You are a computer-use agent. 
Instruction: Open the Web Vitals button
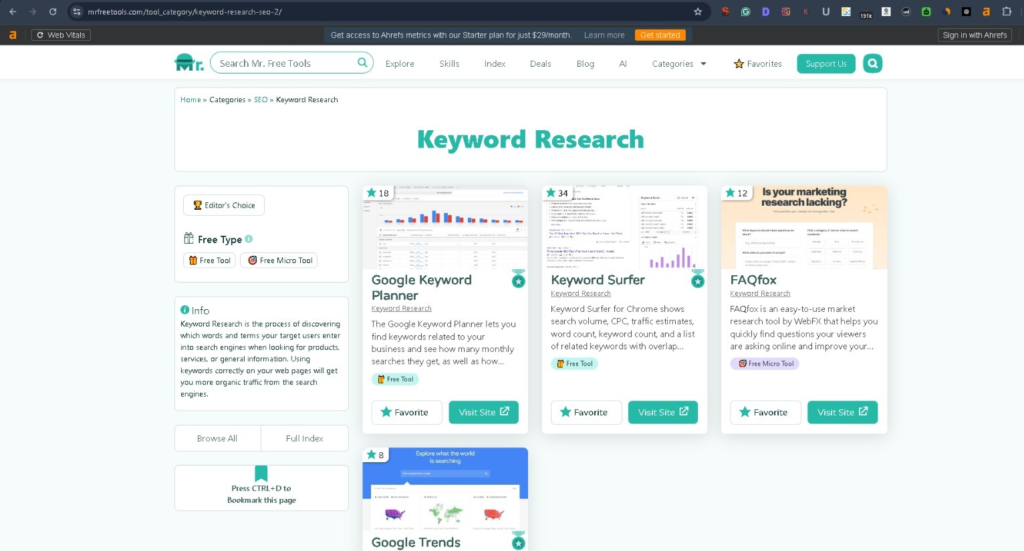61,35
